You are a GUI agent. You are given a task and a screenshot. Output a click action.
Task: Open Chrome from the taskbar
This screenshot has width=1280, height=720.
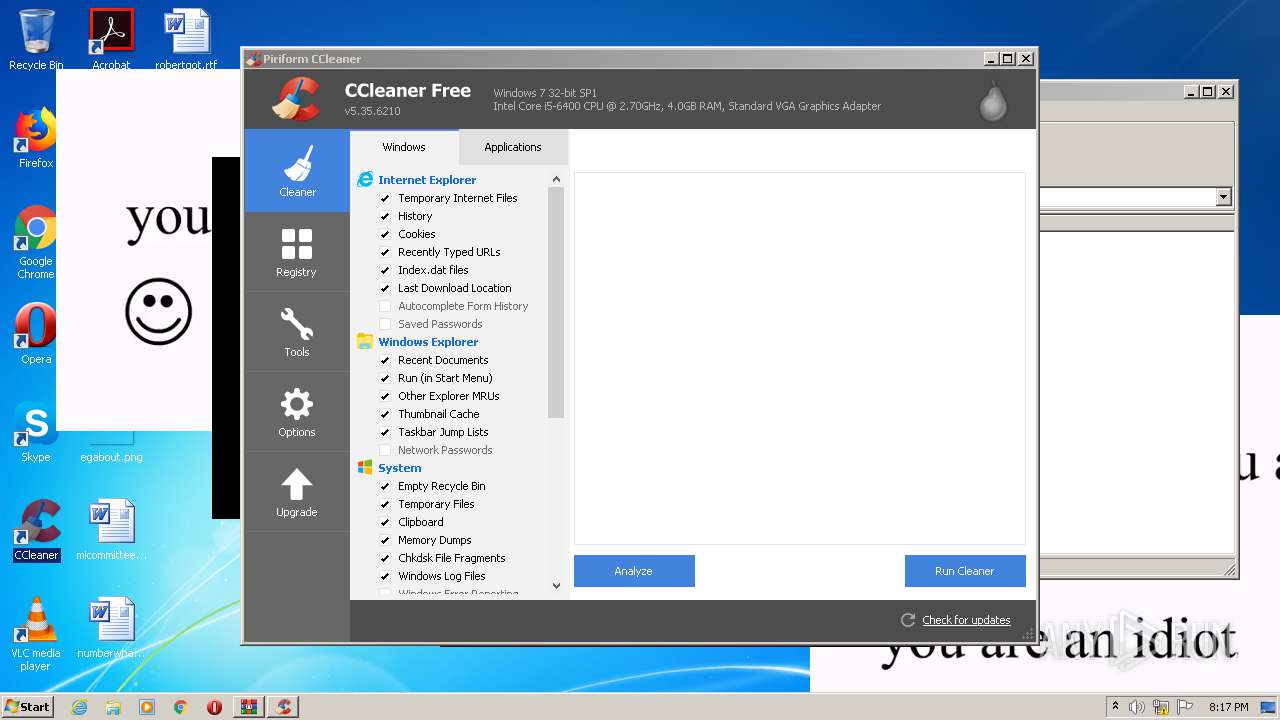pyautogui.click(x=181, y=707)
